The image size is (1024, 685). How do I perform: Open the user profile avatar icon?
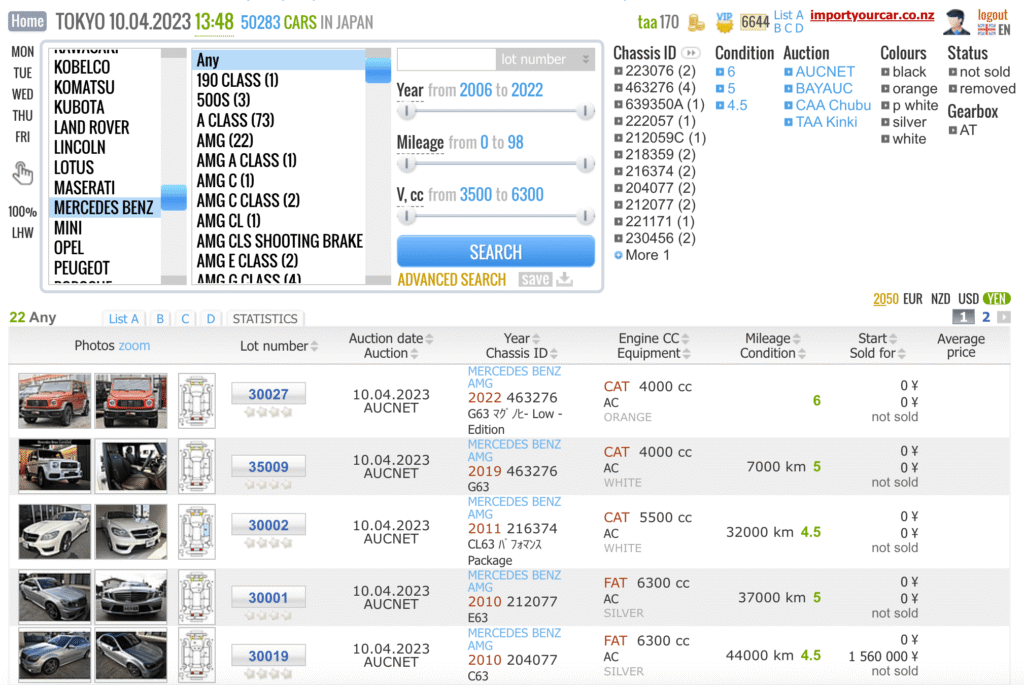pyautogui.click(x=957, y=22)
